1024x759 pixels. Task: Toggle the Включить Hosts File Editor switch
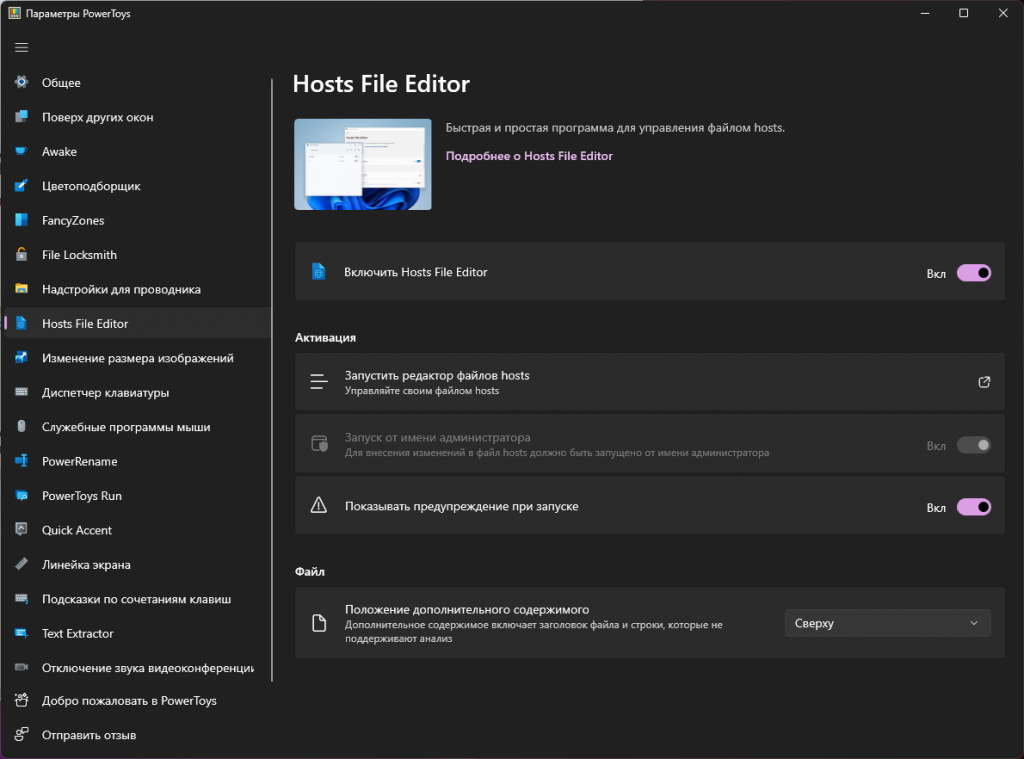pos(973,273)
